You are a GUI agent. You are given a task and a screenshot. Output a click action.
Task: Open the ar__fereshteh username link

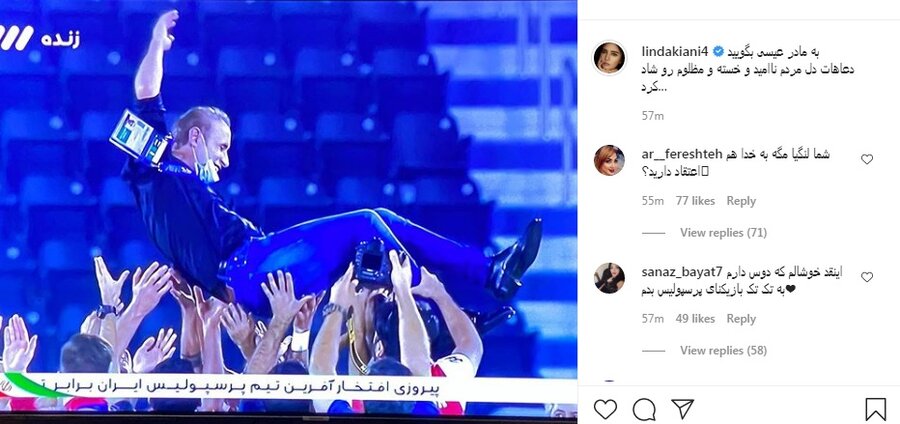(x=674, y=154)
